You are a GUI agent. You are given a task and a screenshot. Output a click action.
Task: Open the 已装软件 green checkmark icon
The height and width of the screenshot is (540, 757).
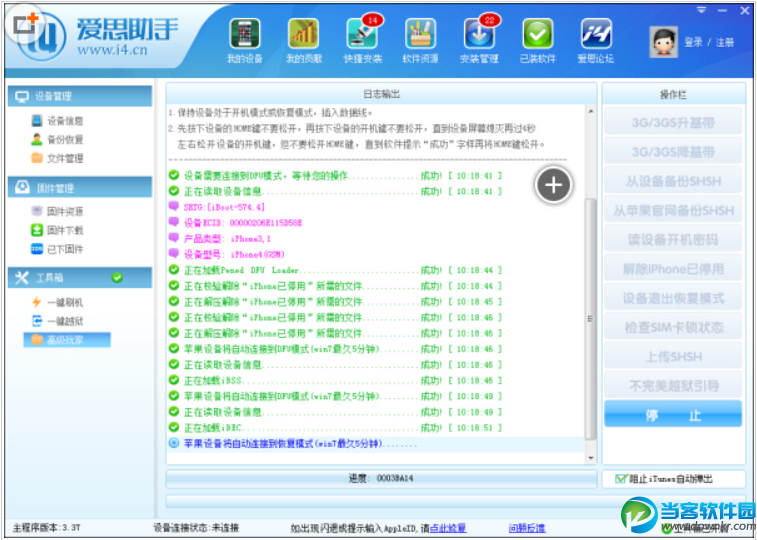pyautogui.click(x=538, y=41)
